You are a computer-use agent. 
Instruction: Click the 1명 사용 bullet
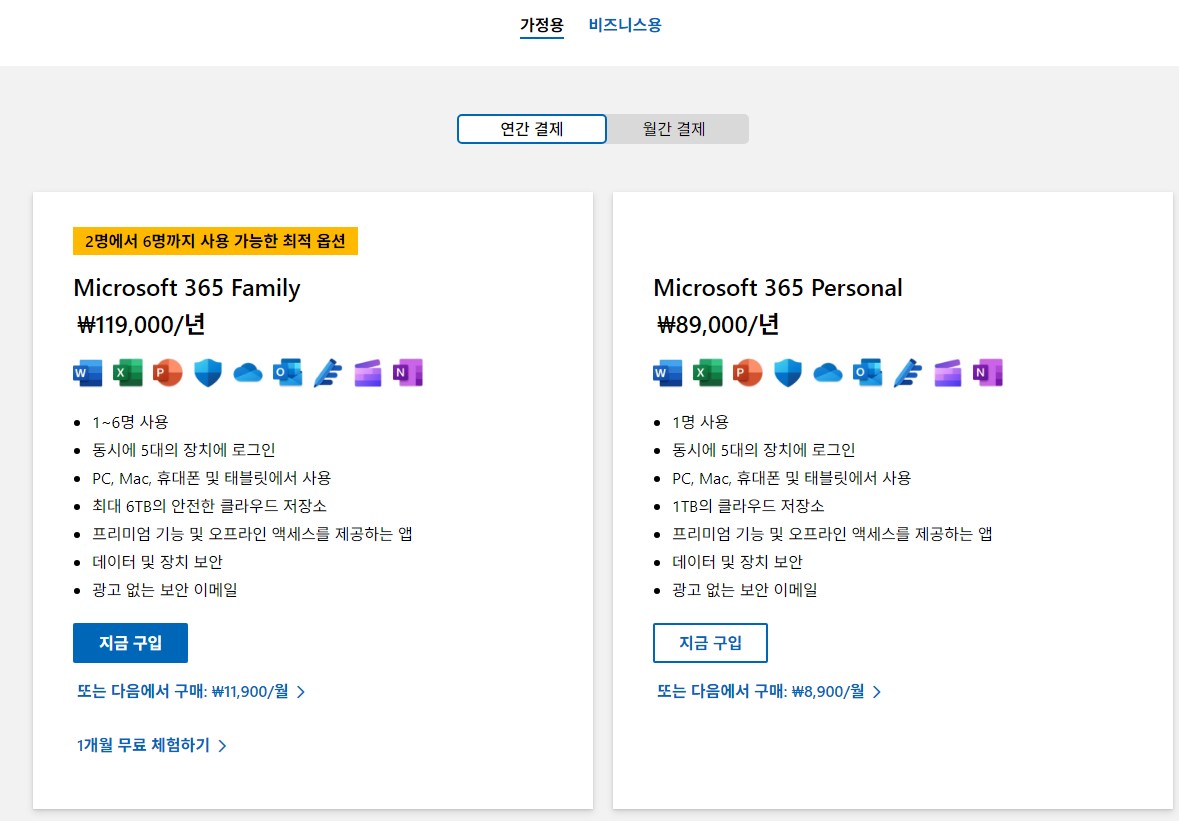click(x=700, y=422)
